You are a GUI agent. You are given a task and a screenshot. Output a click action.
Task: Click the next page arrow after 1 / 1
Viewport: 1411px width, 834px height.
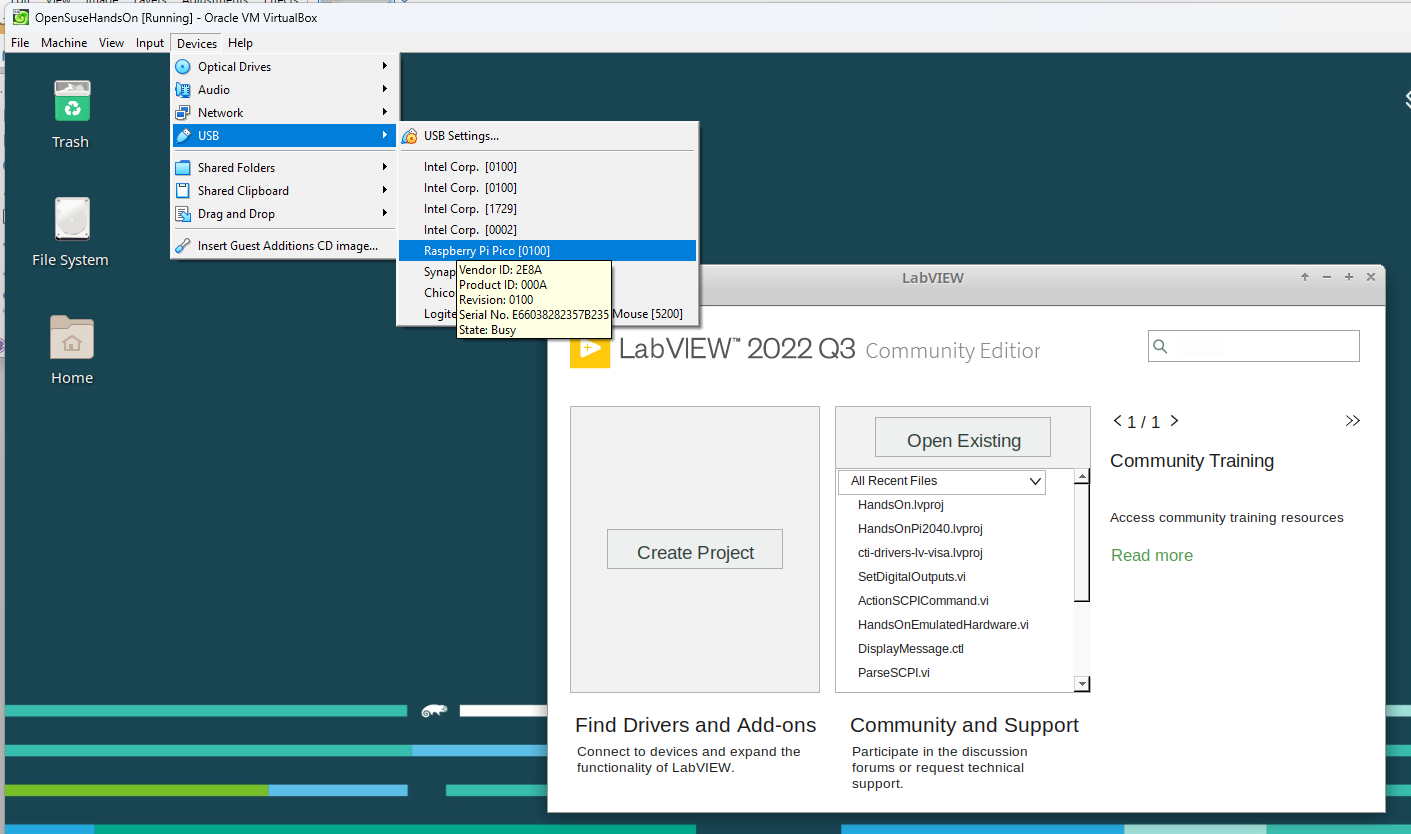click(1175, 421)
